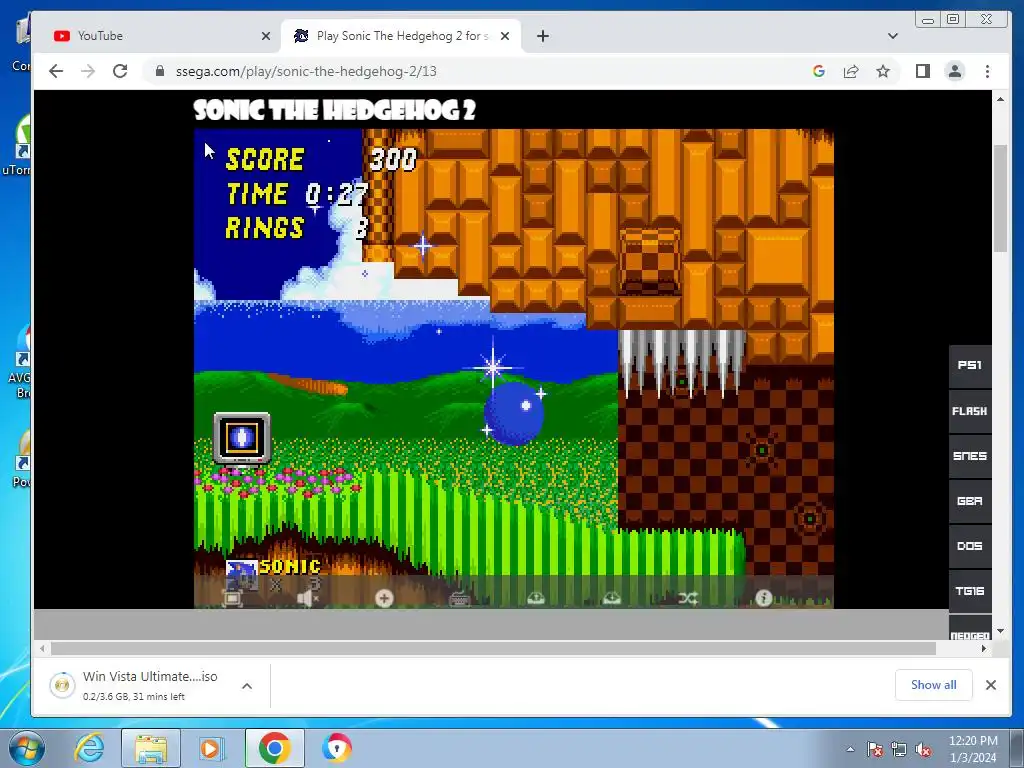Open the info icon in emulator toolbar
This screenshot has width=1024, height=768.
click(763, 598)
